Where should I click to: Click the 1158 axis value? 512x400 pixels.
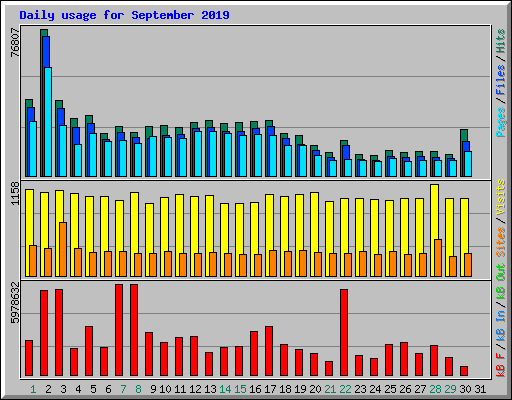pyautogui.click(x=15, y=194)
